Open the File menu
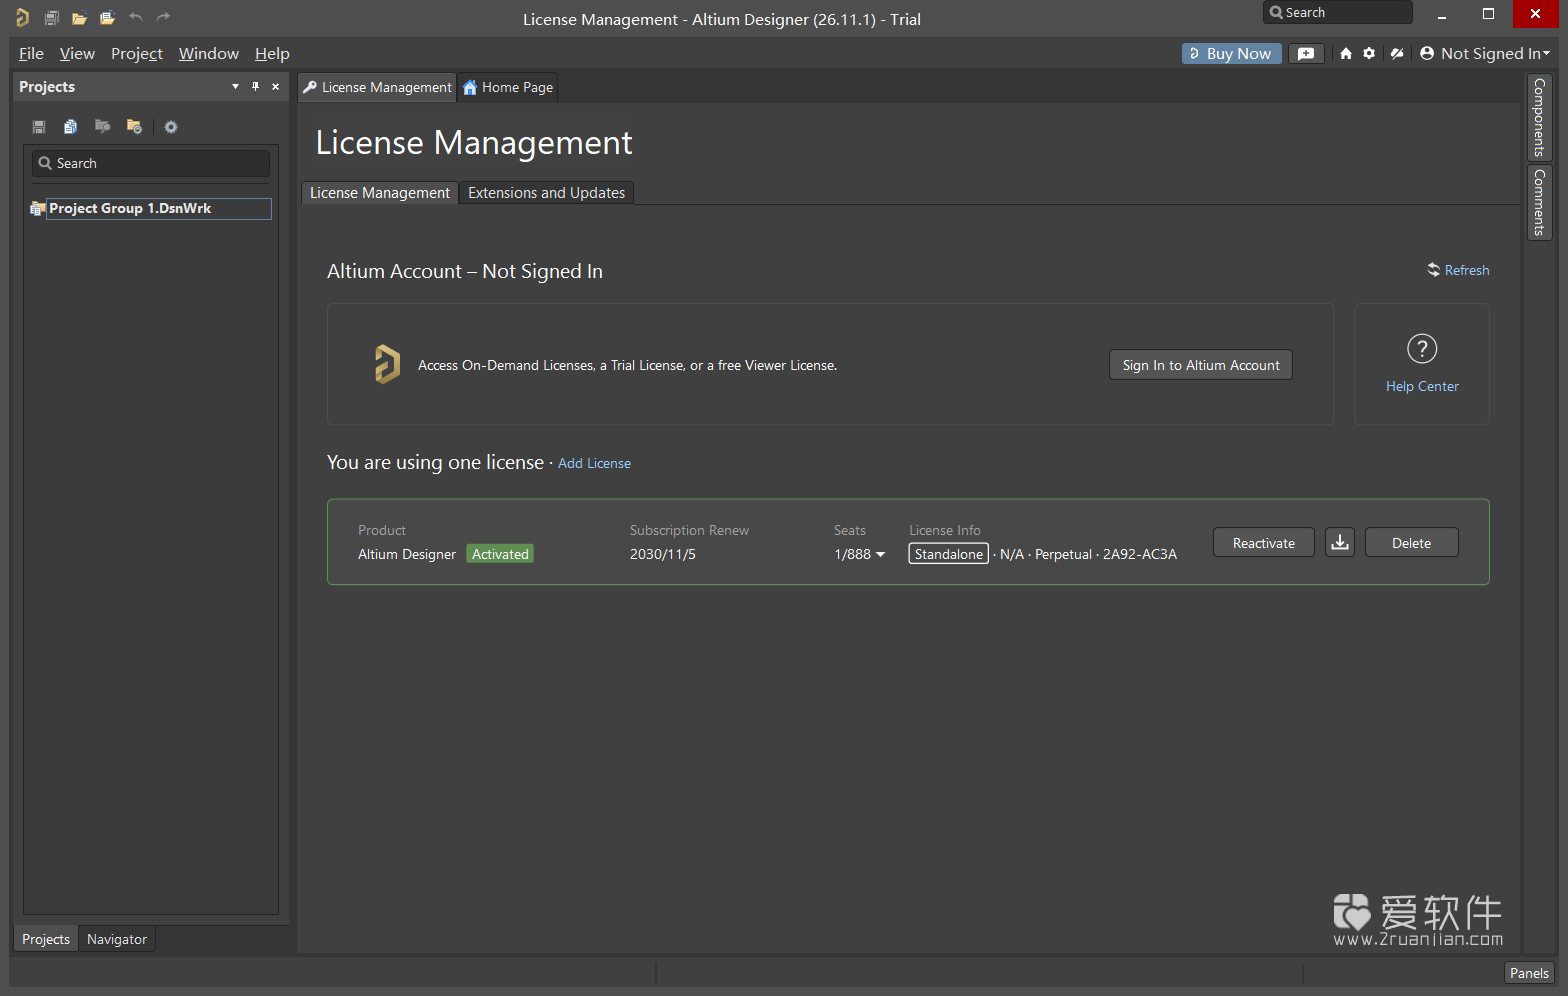Screen dimensions: 1568x996 (x=31, y=54)
